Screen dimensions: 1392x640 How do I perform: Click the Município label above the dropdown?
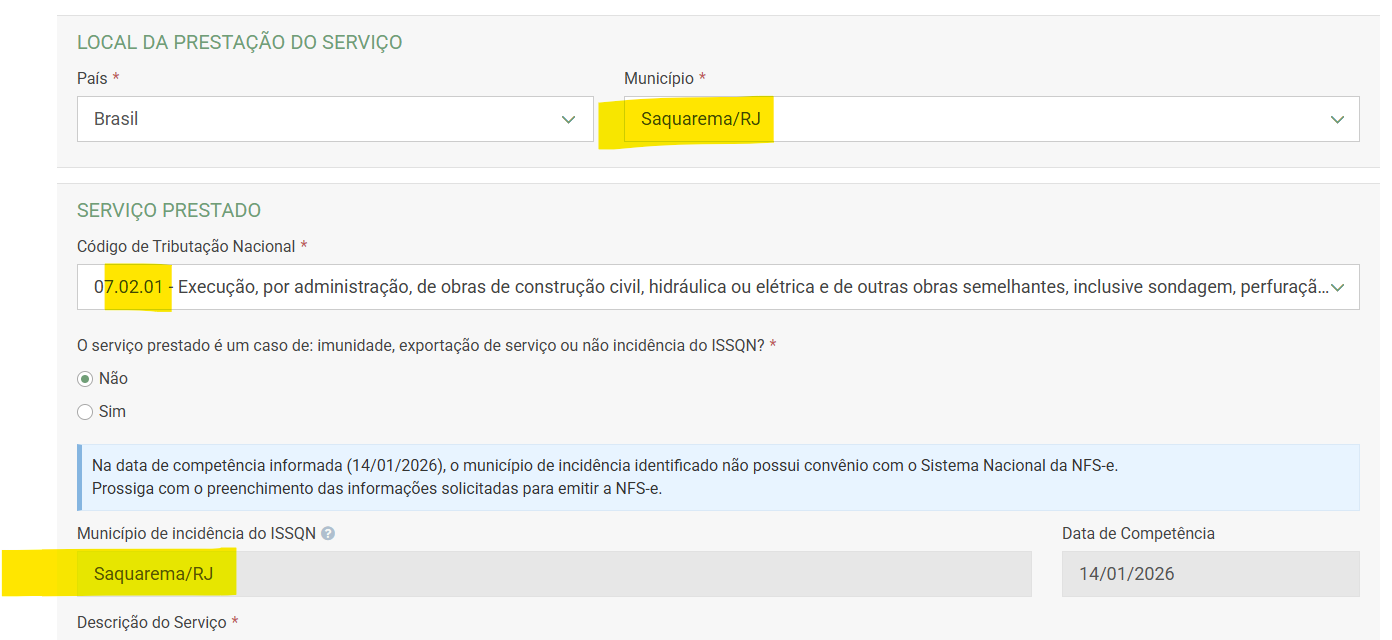pyautogui.click(x=658, y=78)
